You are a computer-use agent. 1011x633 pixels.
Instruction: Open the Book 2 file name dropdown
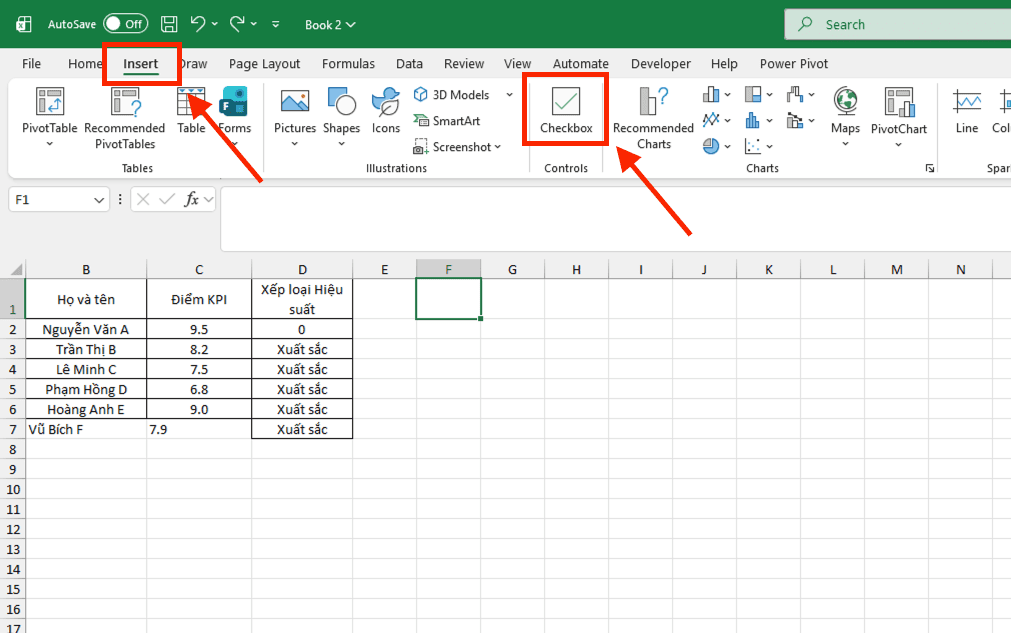330,24
